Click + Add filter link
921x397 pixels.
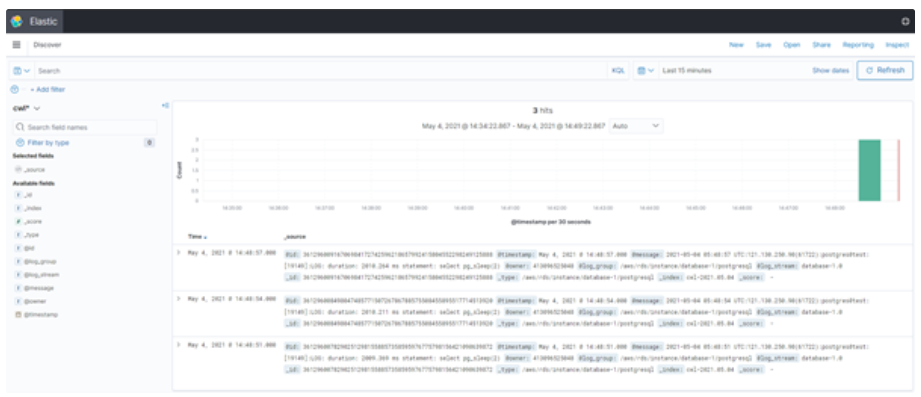pyautogui.click(x=48, y=90)
